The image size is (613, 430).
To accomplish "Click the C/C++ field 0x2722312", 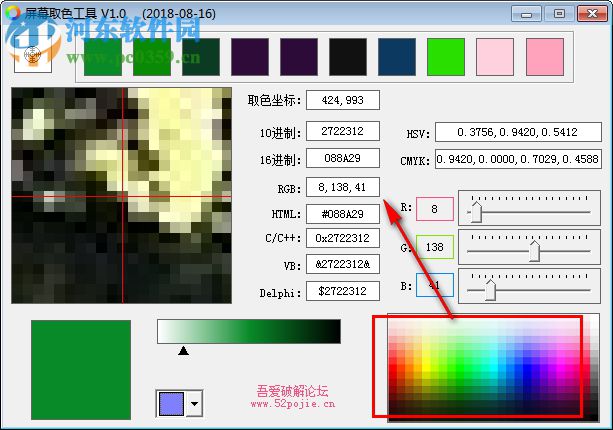I will 343,238.
